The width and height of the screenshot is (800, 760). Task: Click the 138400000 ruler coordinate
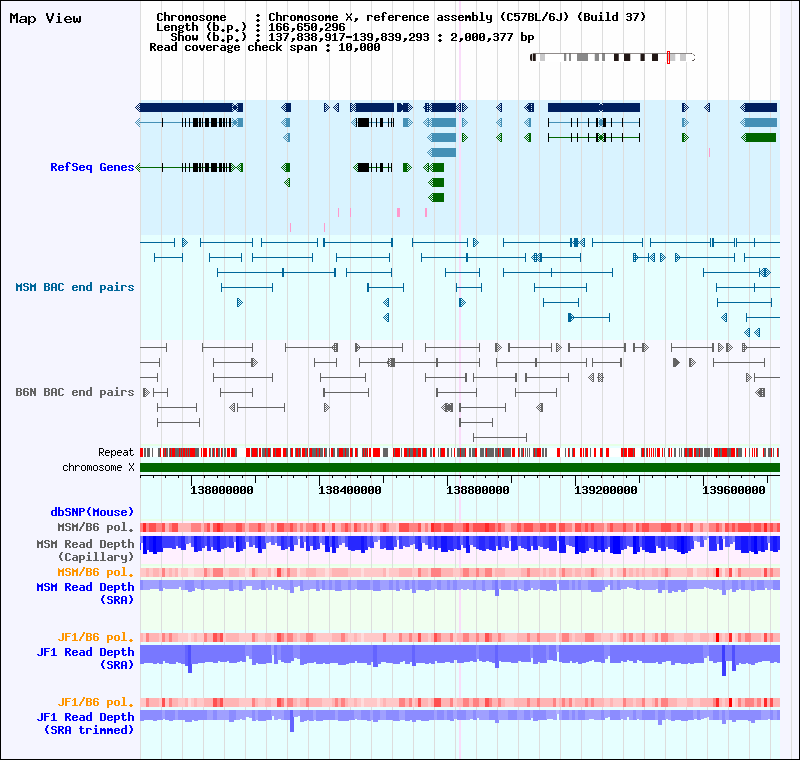350,490
